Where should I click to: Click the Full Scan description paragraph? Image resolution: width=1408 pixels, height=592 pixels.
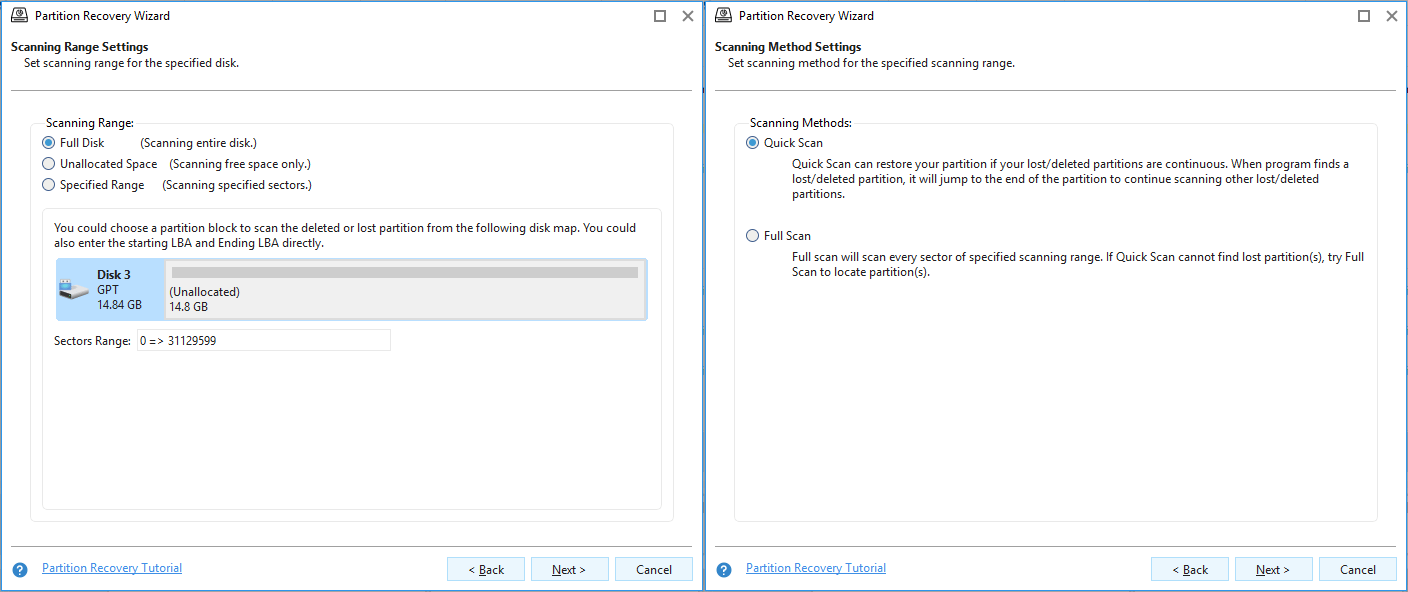1078,264
